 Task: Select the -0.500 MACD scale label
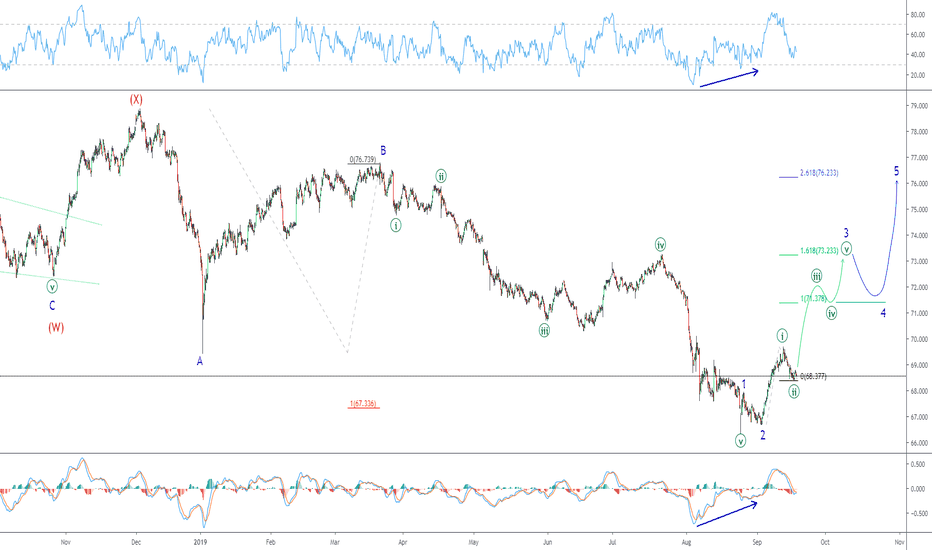(x=917, y=513)
